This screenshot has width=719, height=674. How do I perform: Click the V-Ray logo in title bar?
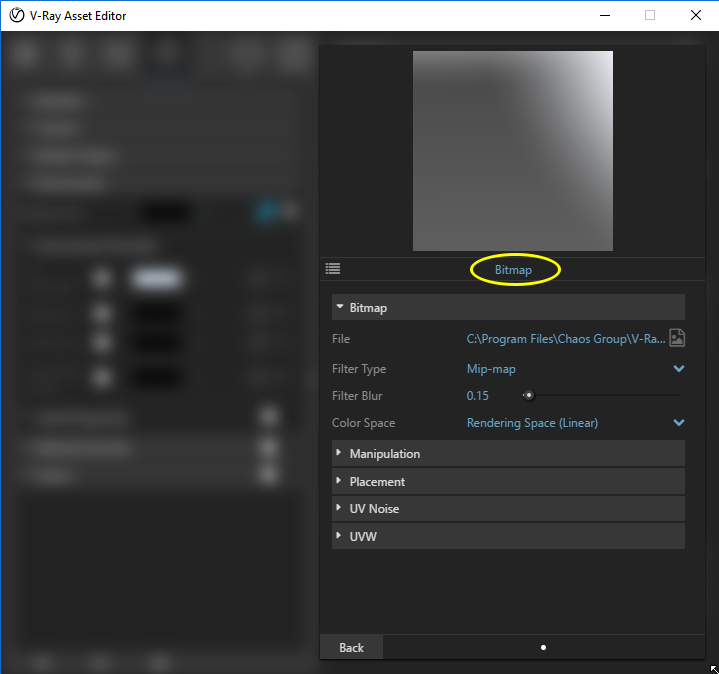click(17, 15)
